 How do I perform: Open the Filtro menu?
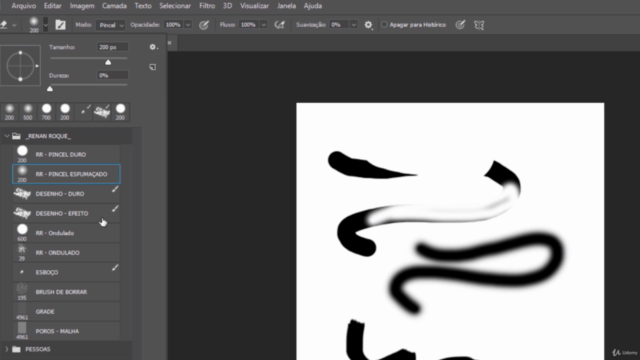coord(207,6)
